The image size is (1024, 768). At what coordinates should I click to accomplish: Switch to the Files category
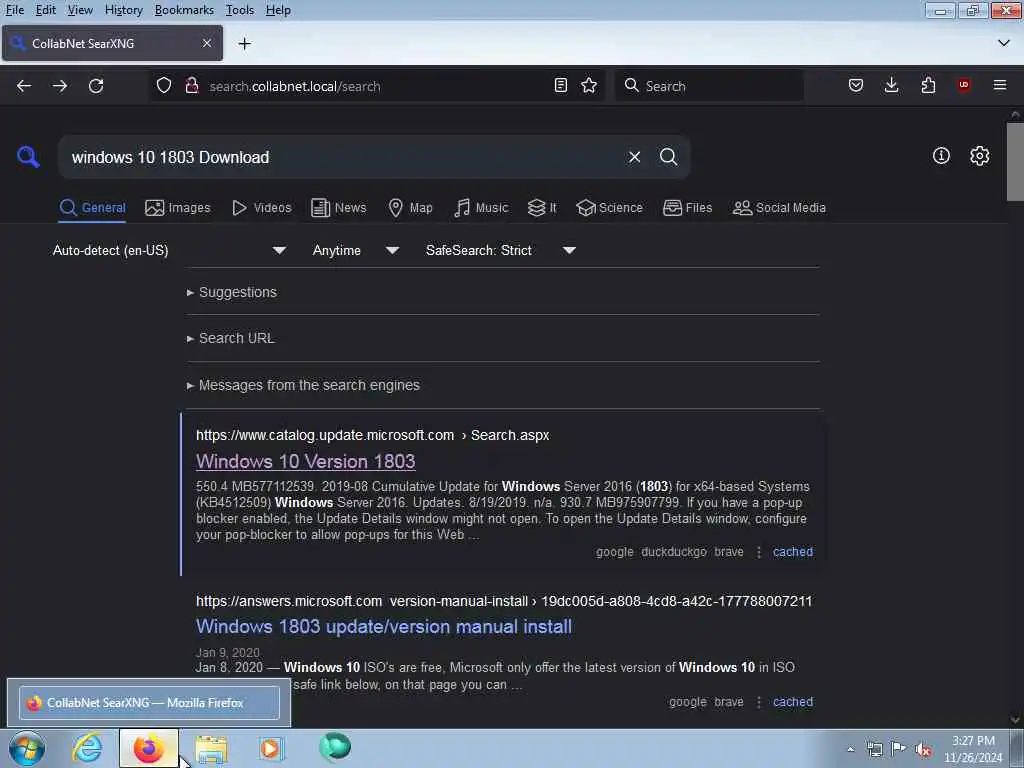pyautogui.click(x=687, y=208)
